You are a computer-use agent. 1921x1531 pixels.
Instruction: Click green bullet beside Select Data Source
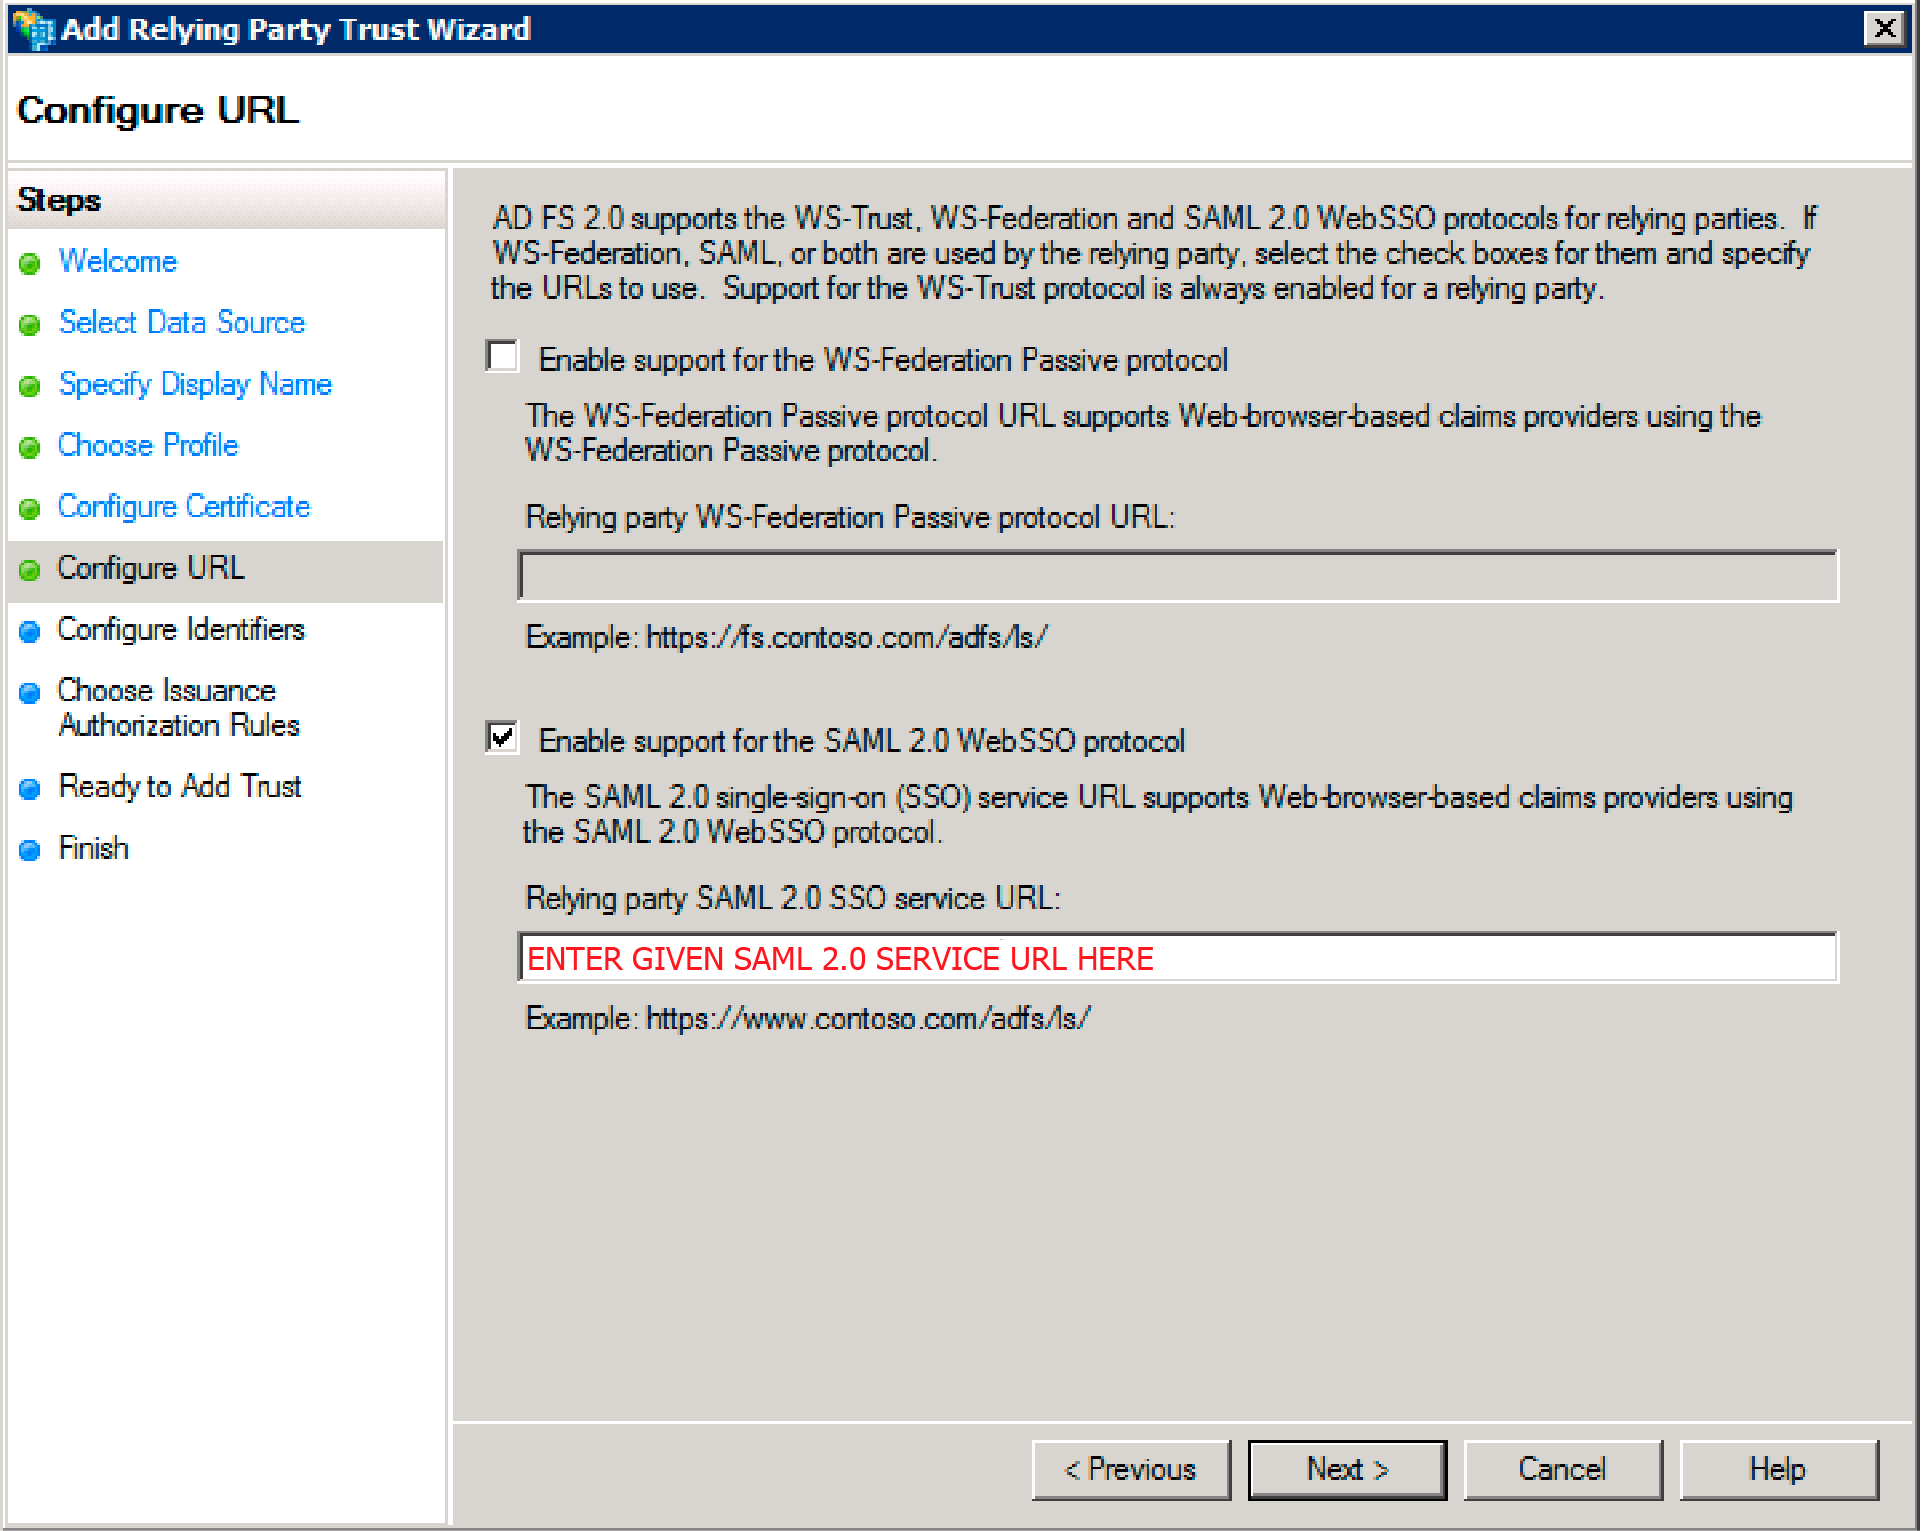pos(30,325)
